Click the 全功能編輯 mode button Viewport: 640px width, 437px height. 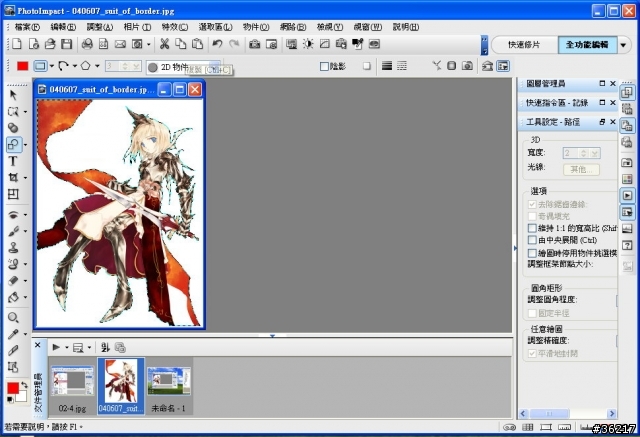coord(587,45)
